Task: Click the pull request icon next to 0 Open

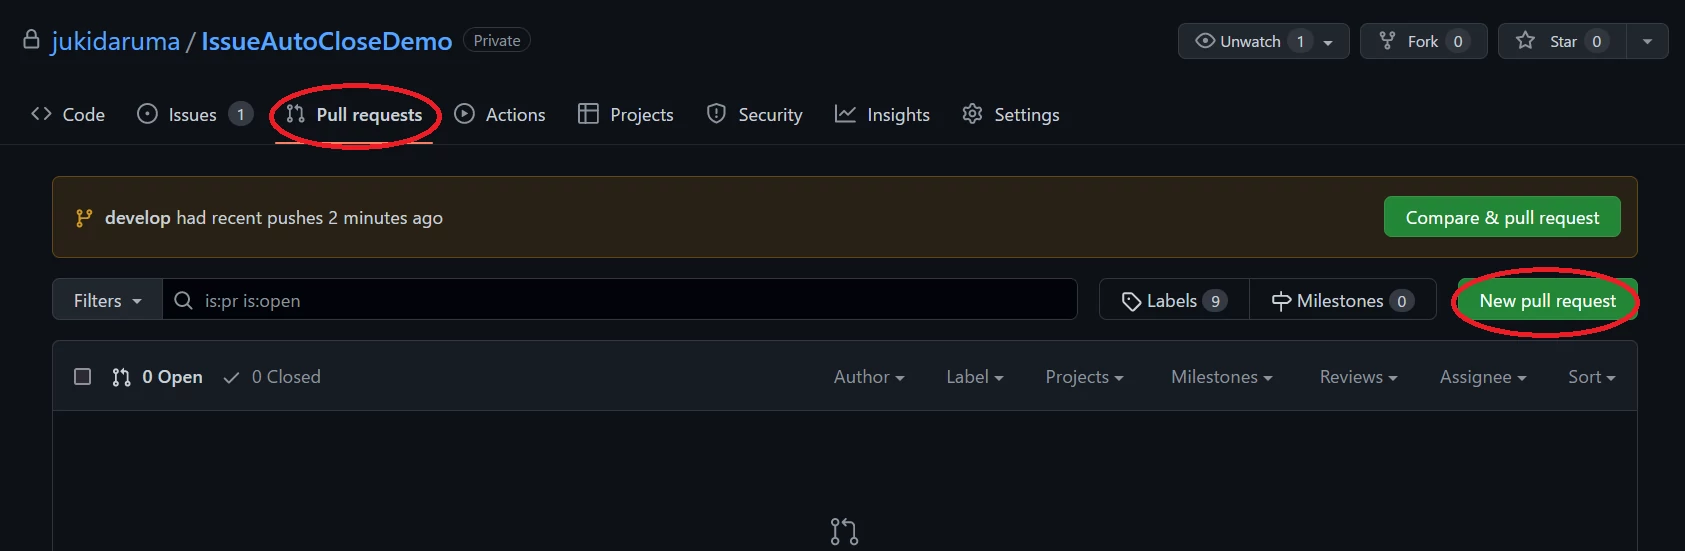Action: pos(121,377)
